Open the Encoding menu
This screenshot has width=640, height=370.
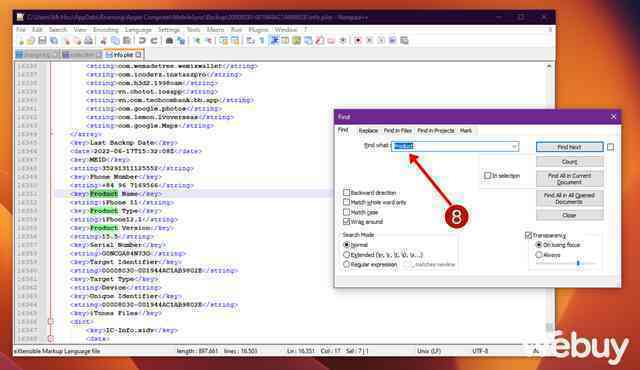tap(106, 30)
